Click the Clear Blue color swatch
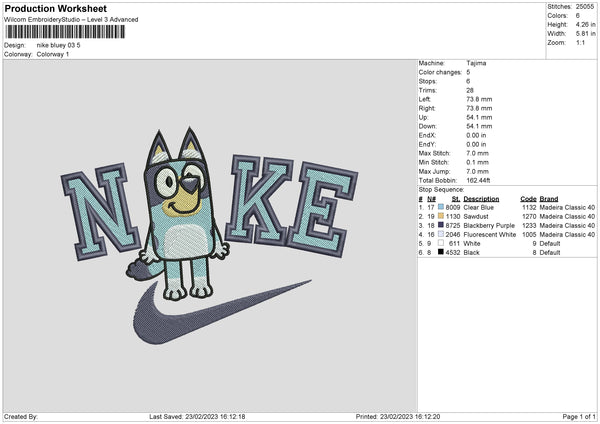The height and width of the screenshot is (424, 600). tap(441, 207)
